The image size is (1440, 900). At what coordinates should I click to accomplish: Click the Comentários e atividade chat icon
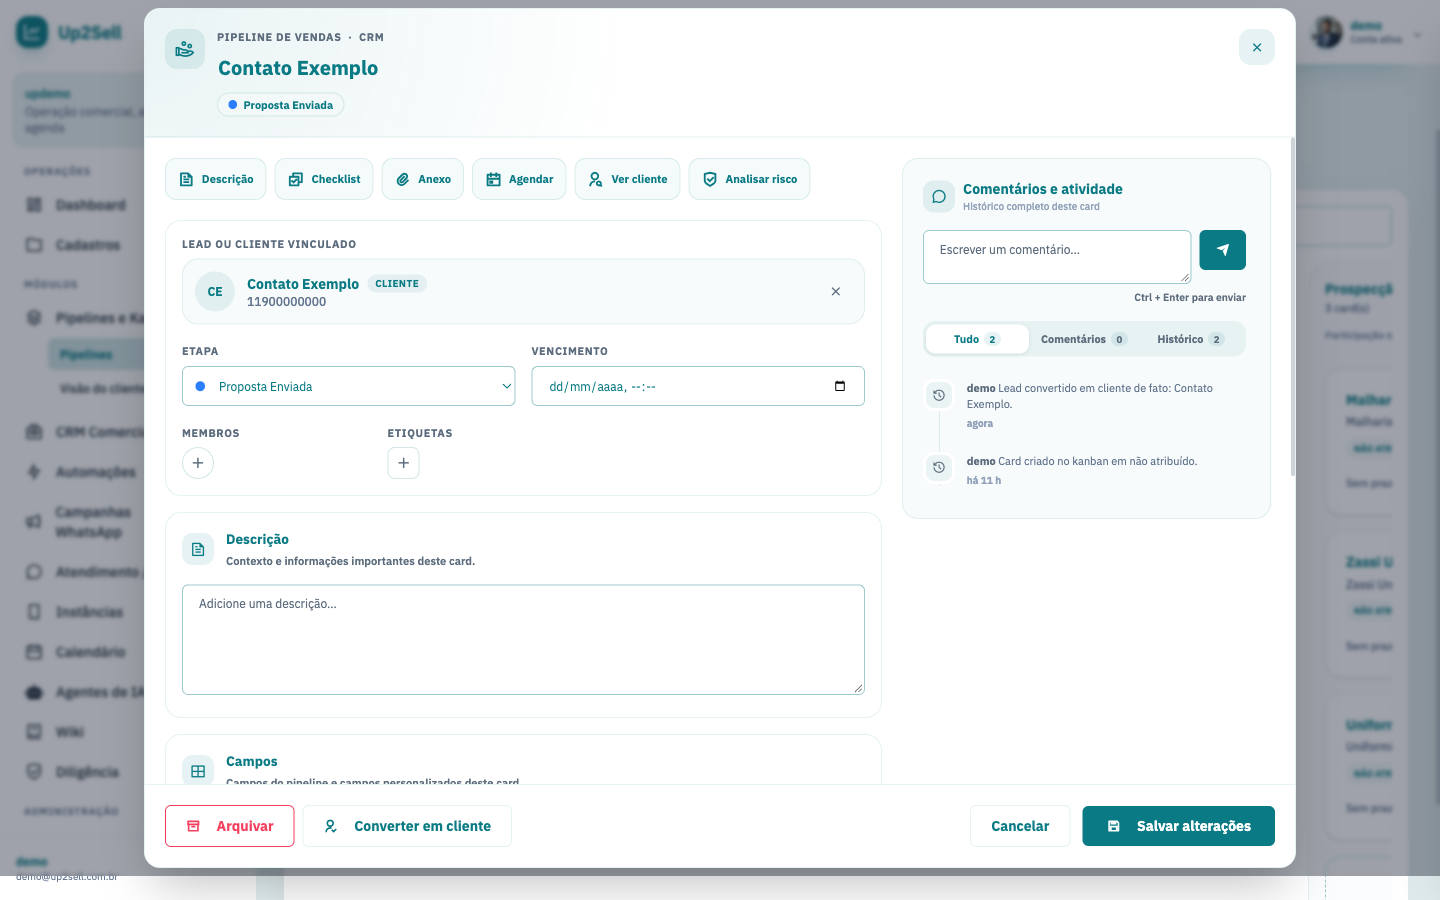click(939, 196)
